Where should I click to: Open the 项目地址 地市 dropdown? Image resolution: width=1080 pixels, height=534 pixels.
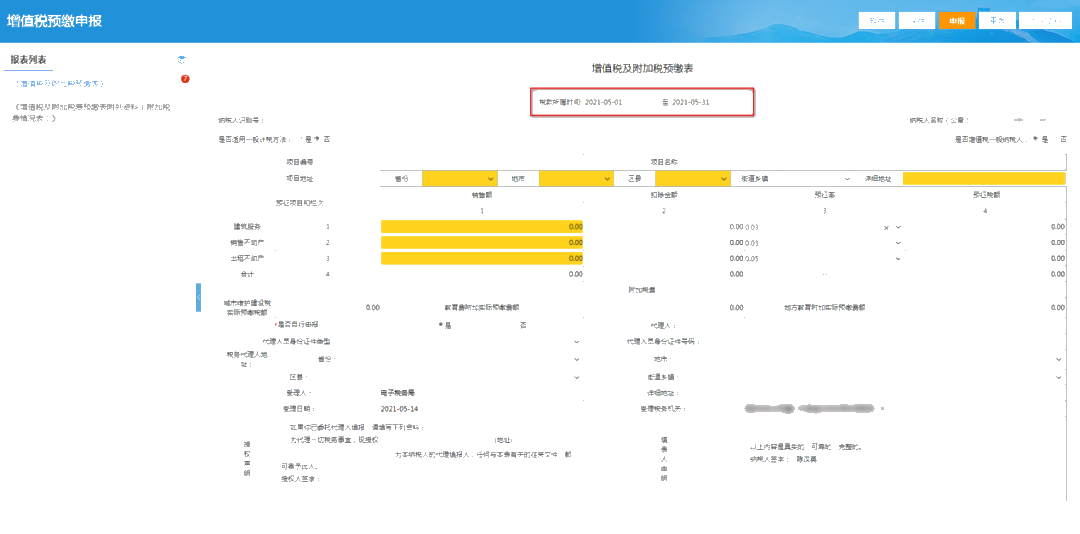(x=576, y=178)
